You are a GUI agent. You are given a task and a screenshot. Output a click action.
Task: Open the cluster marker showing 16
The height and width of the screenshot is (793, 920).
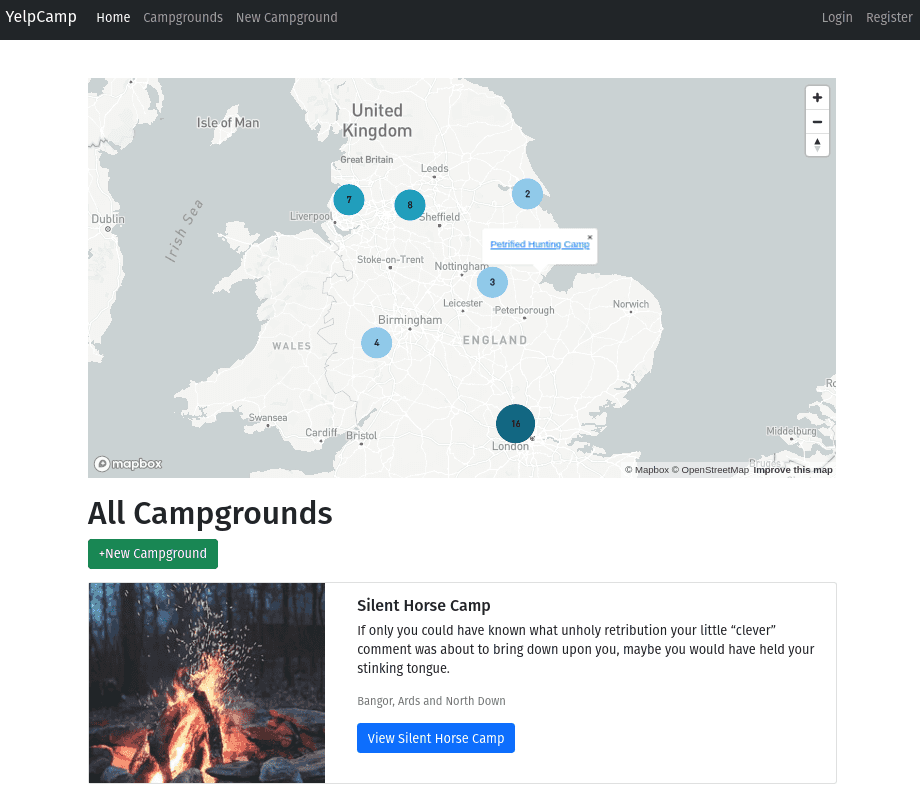point(515,423)
